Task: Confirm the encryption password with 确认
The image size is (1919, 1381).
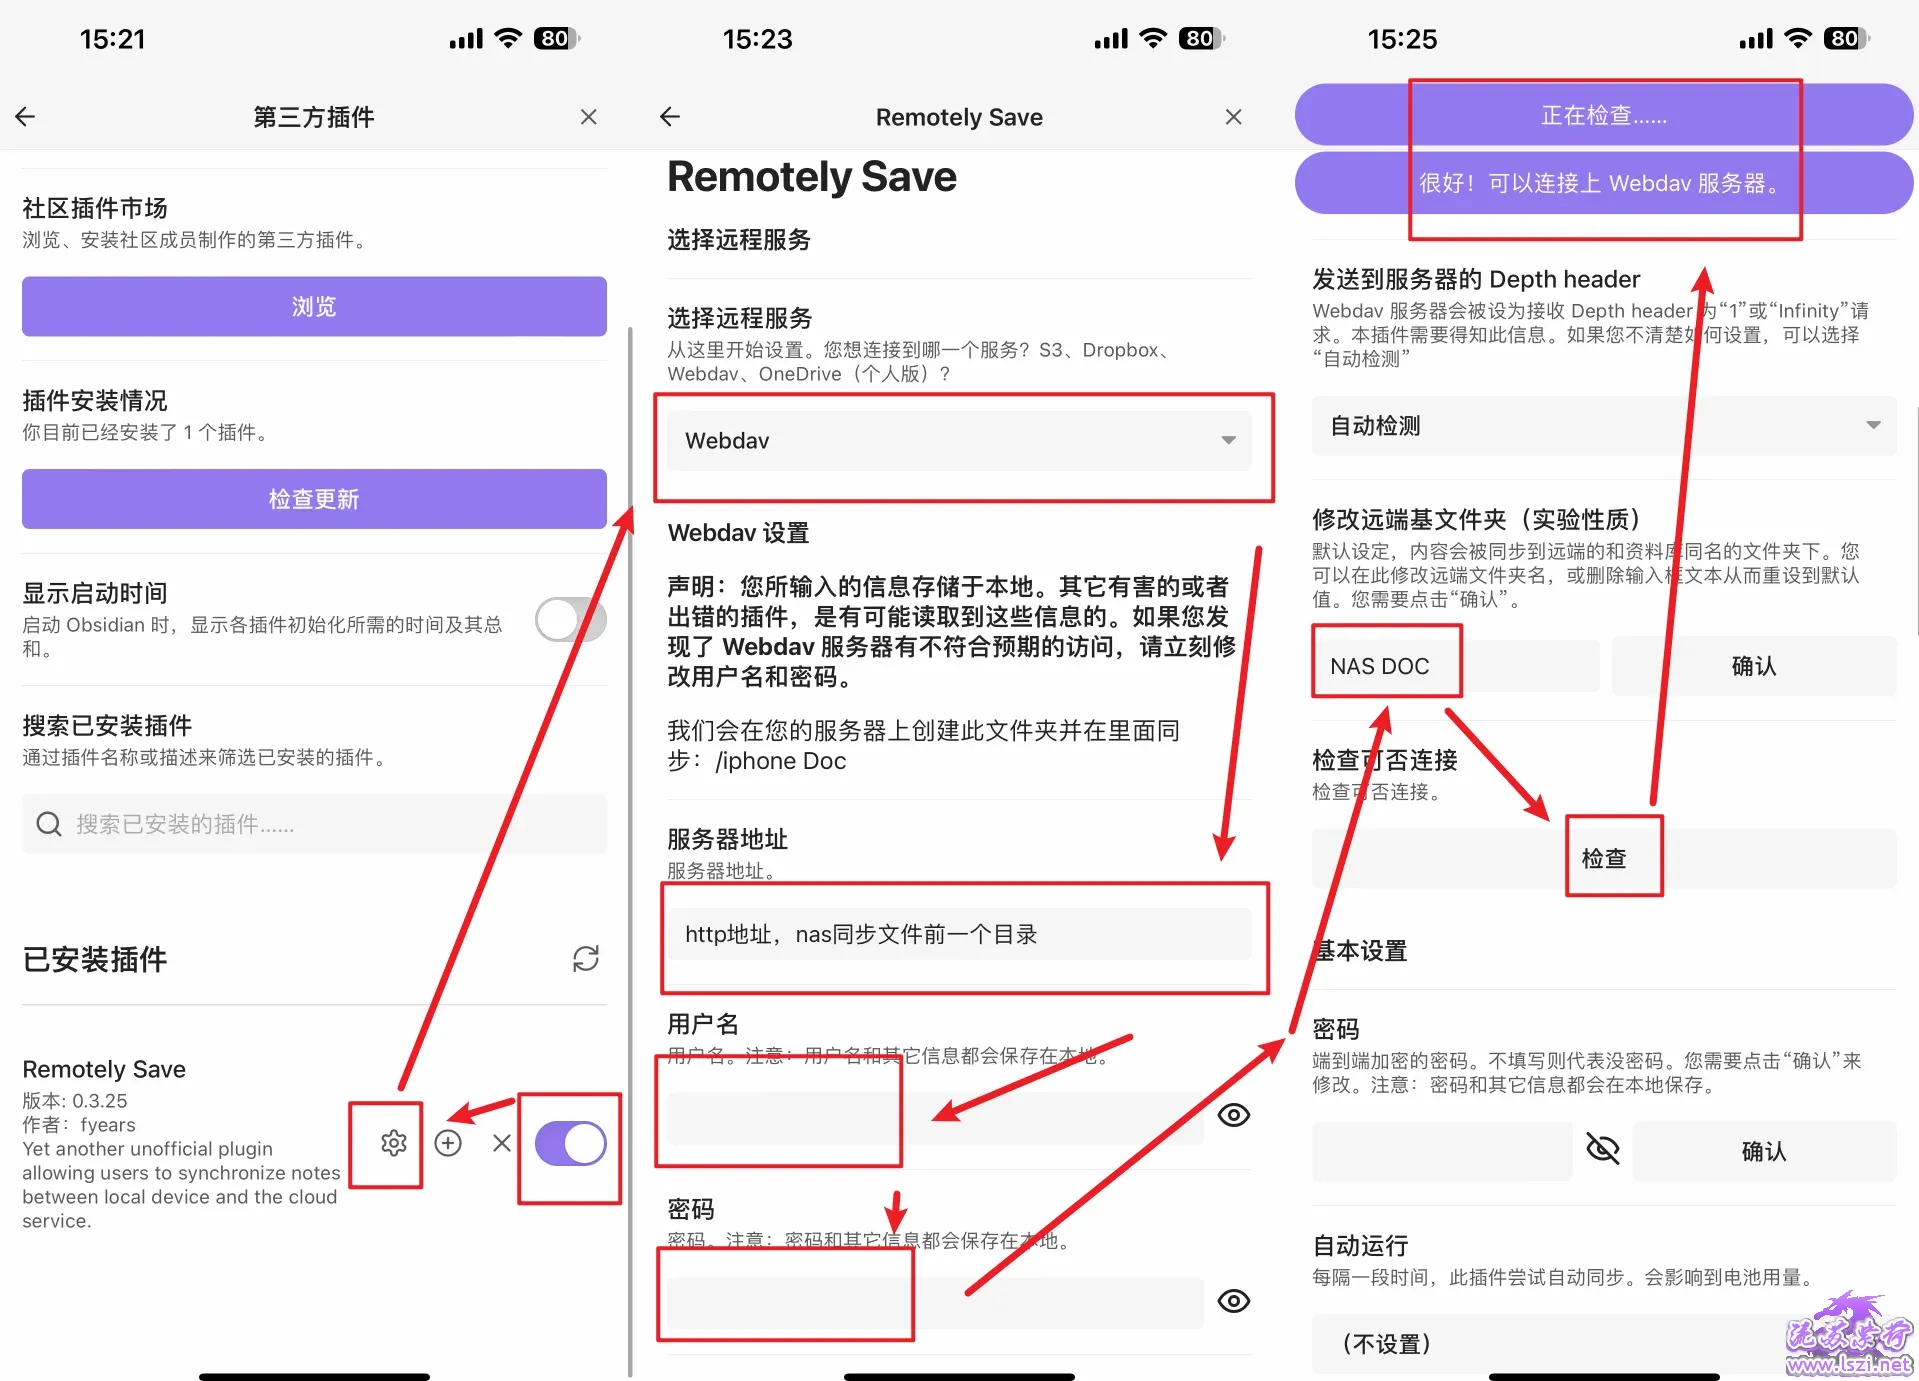Action: tap(1764, 1152)
